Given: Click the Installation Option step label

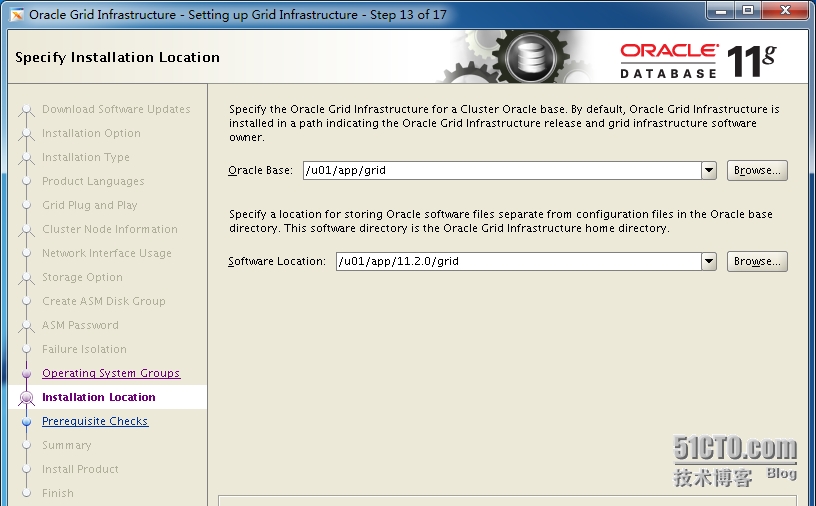Looking at the screenshot, I should coord(91,133).
